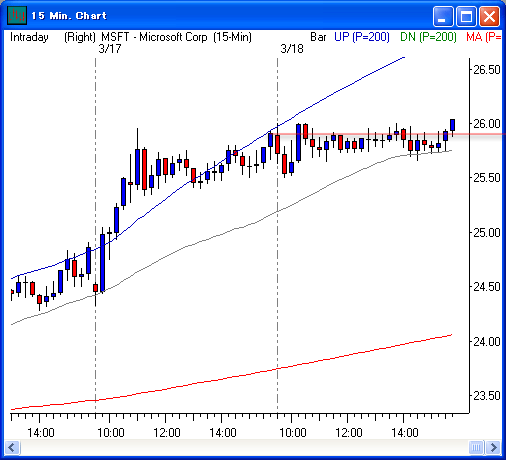This screenshot has width=506, height=460.
Task: Click the Intraday label
Action: coord(29,37)
